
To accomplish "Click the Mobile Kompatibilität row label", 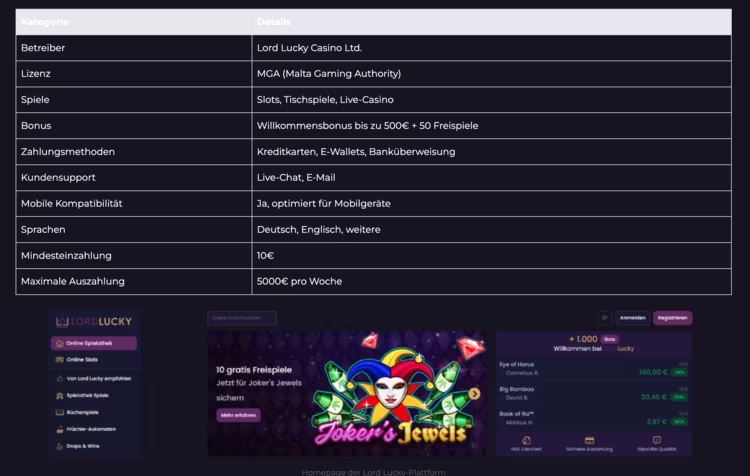I will 71,203.
